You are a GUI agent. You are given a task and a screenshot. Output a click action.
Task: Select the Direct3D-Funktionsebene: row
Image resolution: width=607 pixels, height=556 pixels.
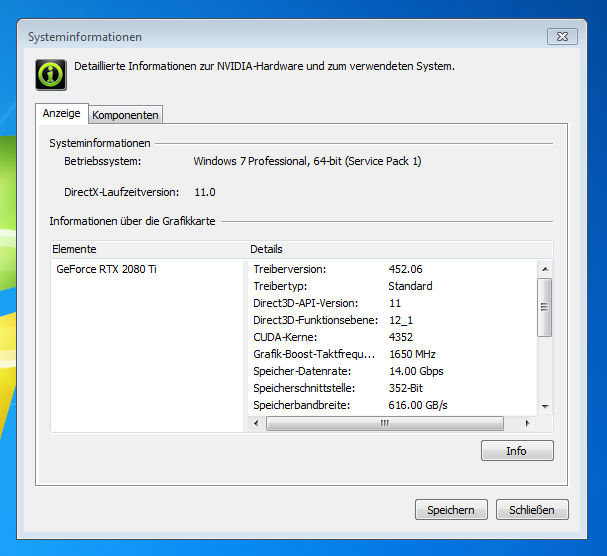point(392,320)
